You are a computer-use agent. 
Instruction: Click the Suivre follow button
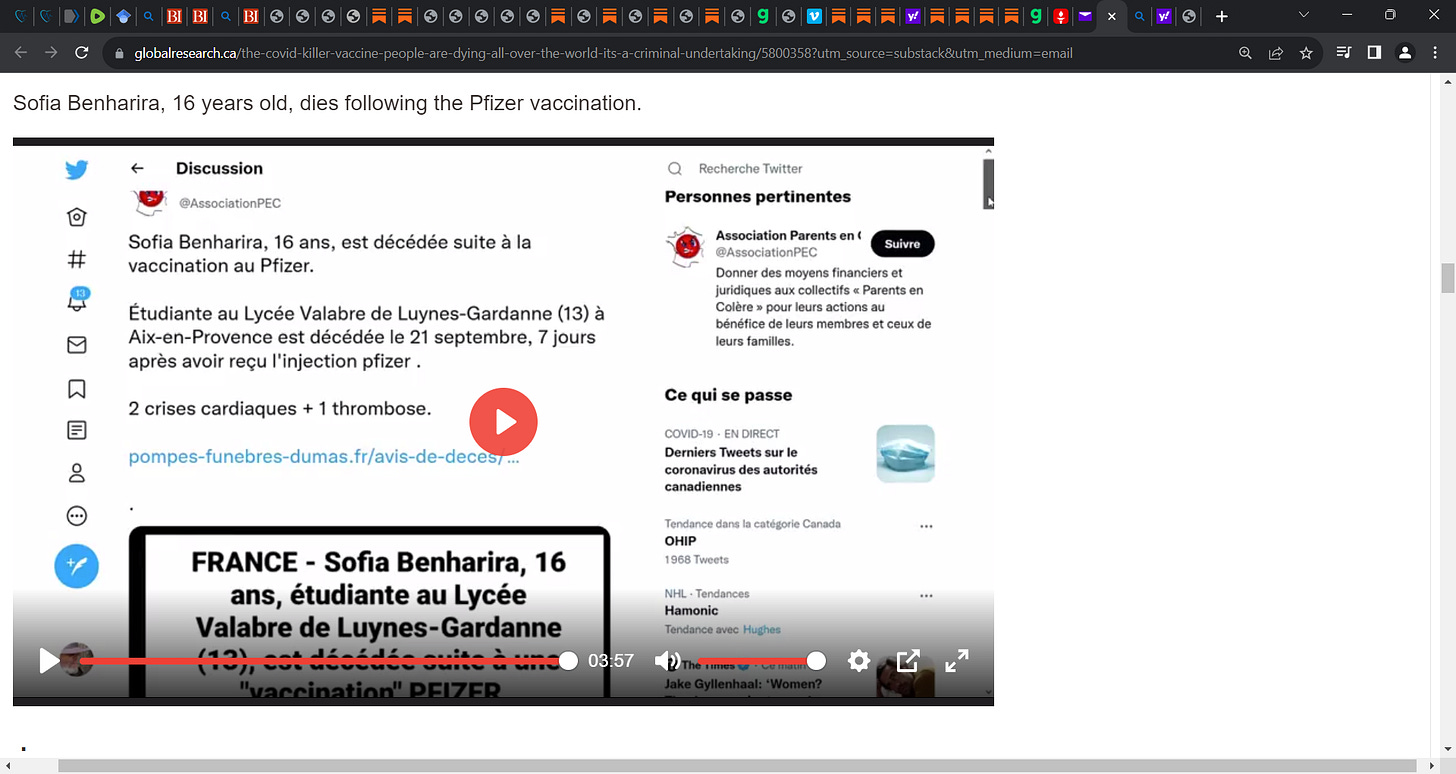[902, 244]
